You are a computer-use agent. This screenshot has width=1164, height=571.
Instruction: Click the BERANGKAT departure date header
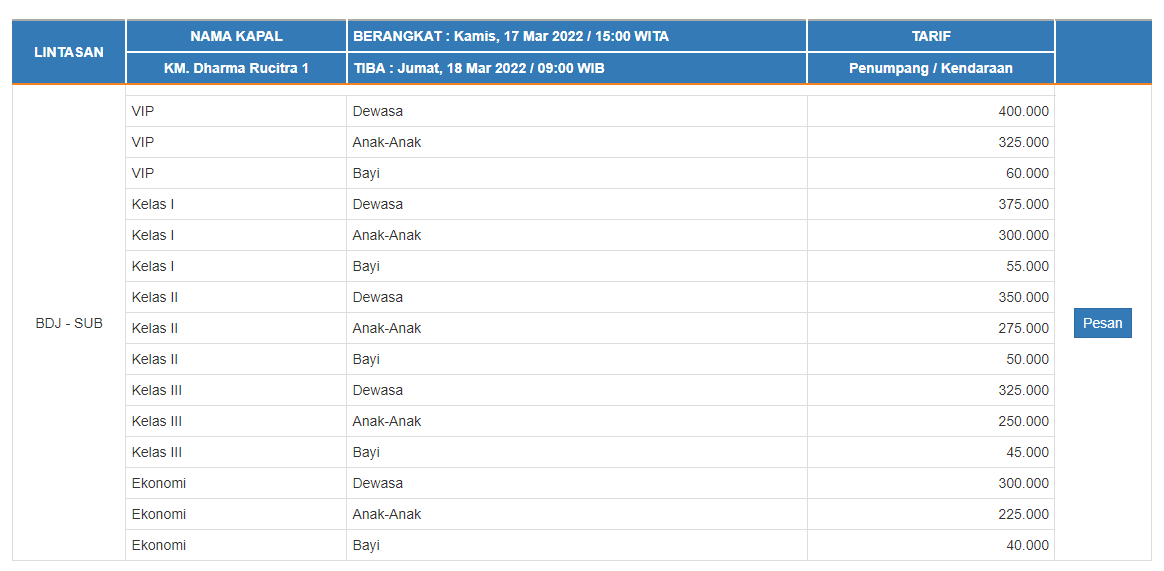(510, 36)
